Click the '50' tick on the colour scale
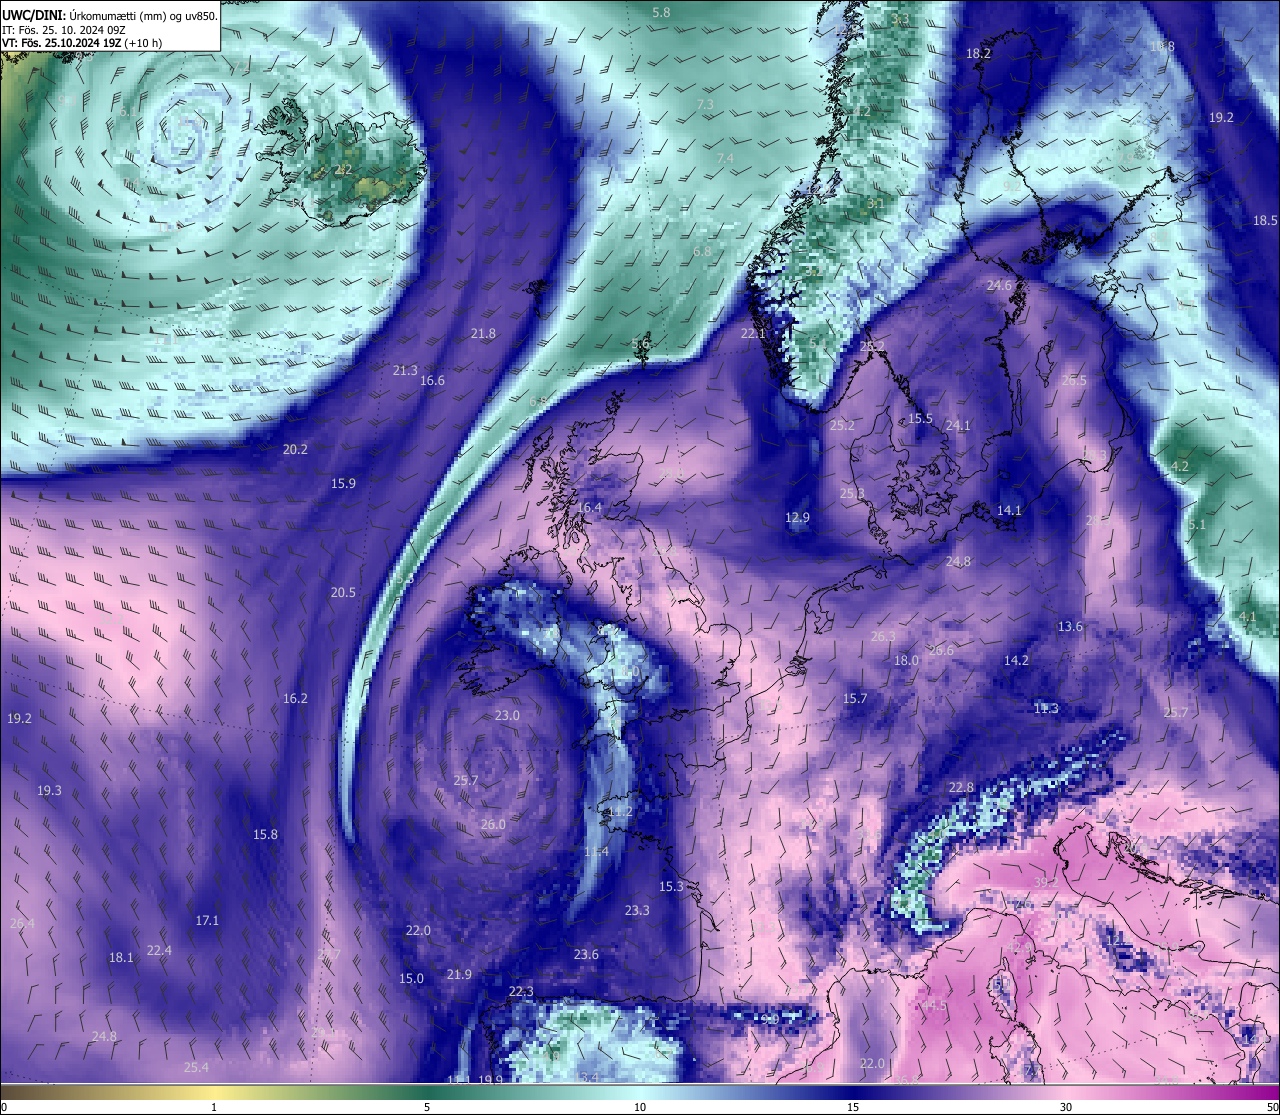 (x=1272, y=1107)
